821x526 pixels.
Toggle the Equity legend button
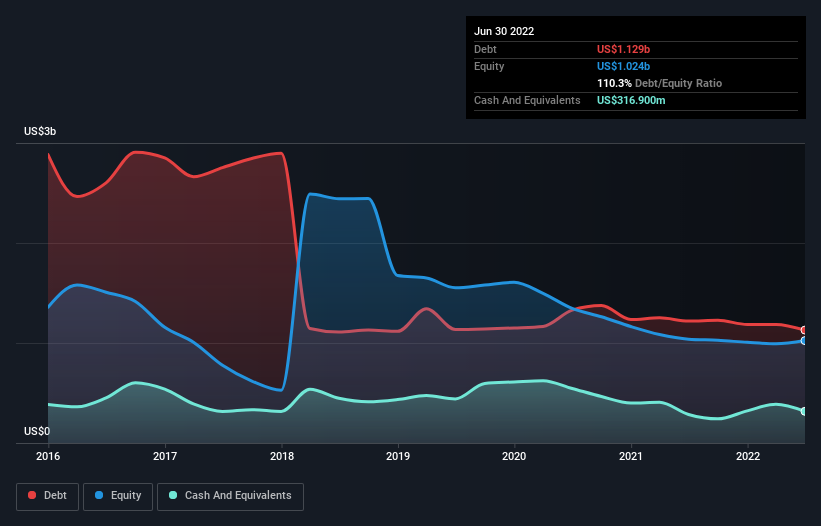pyautogui.click(x=118, y=496)
